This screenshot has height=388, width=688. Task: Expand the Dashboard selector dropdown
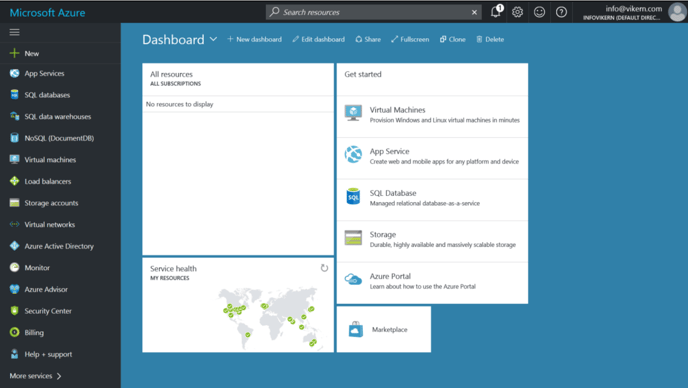coord(213,39)
